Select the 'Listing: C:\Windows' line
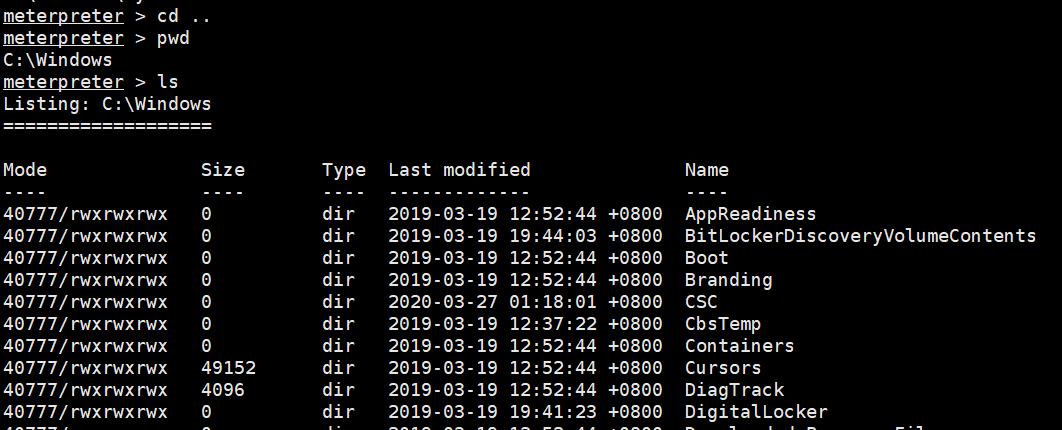This screenshot has height=430, width=1062. [x=107, y=104]
